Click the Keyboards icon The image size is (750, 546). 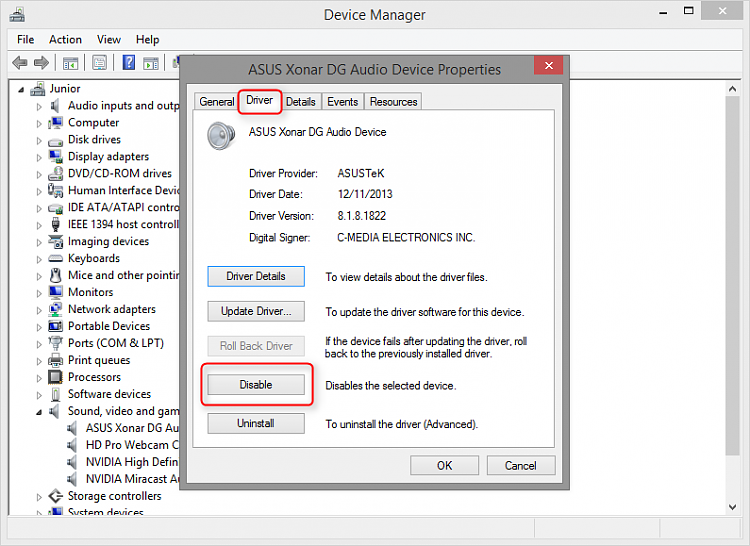pyautogui.click(x=55, y=259)
